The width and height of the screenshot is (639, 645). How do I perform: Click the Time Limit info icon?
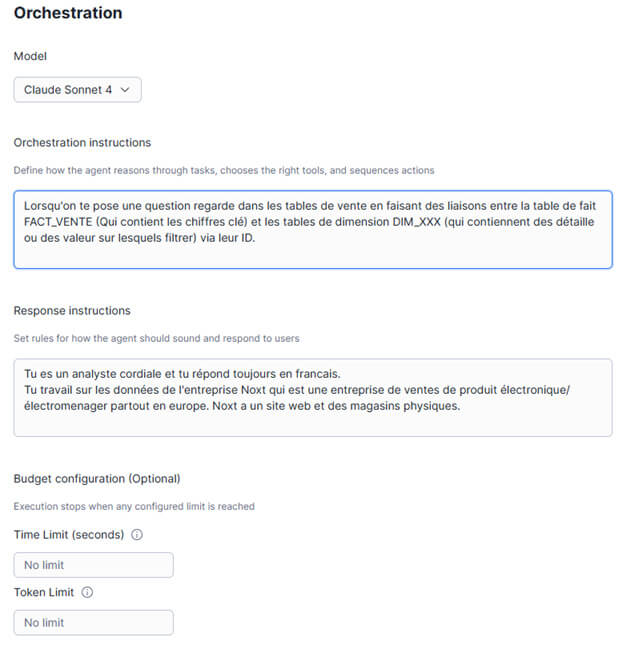coord(137,535)
